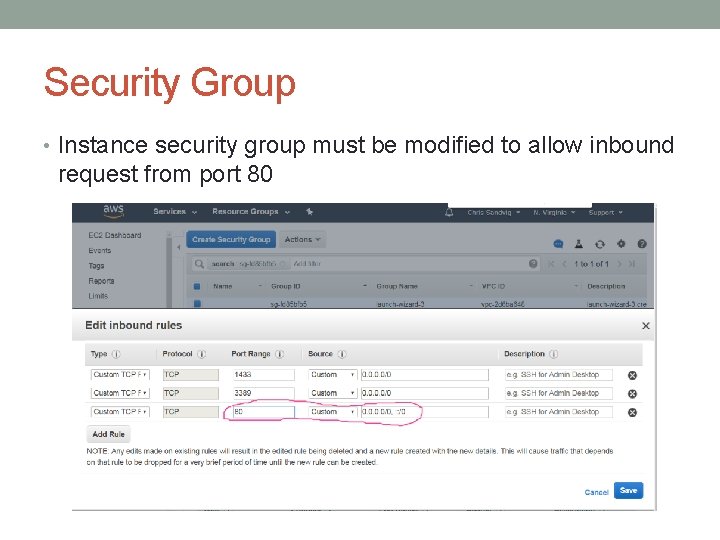Open the Actions dropdown

click(x=302, y=240)
